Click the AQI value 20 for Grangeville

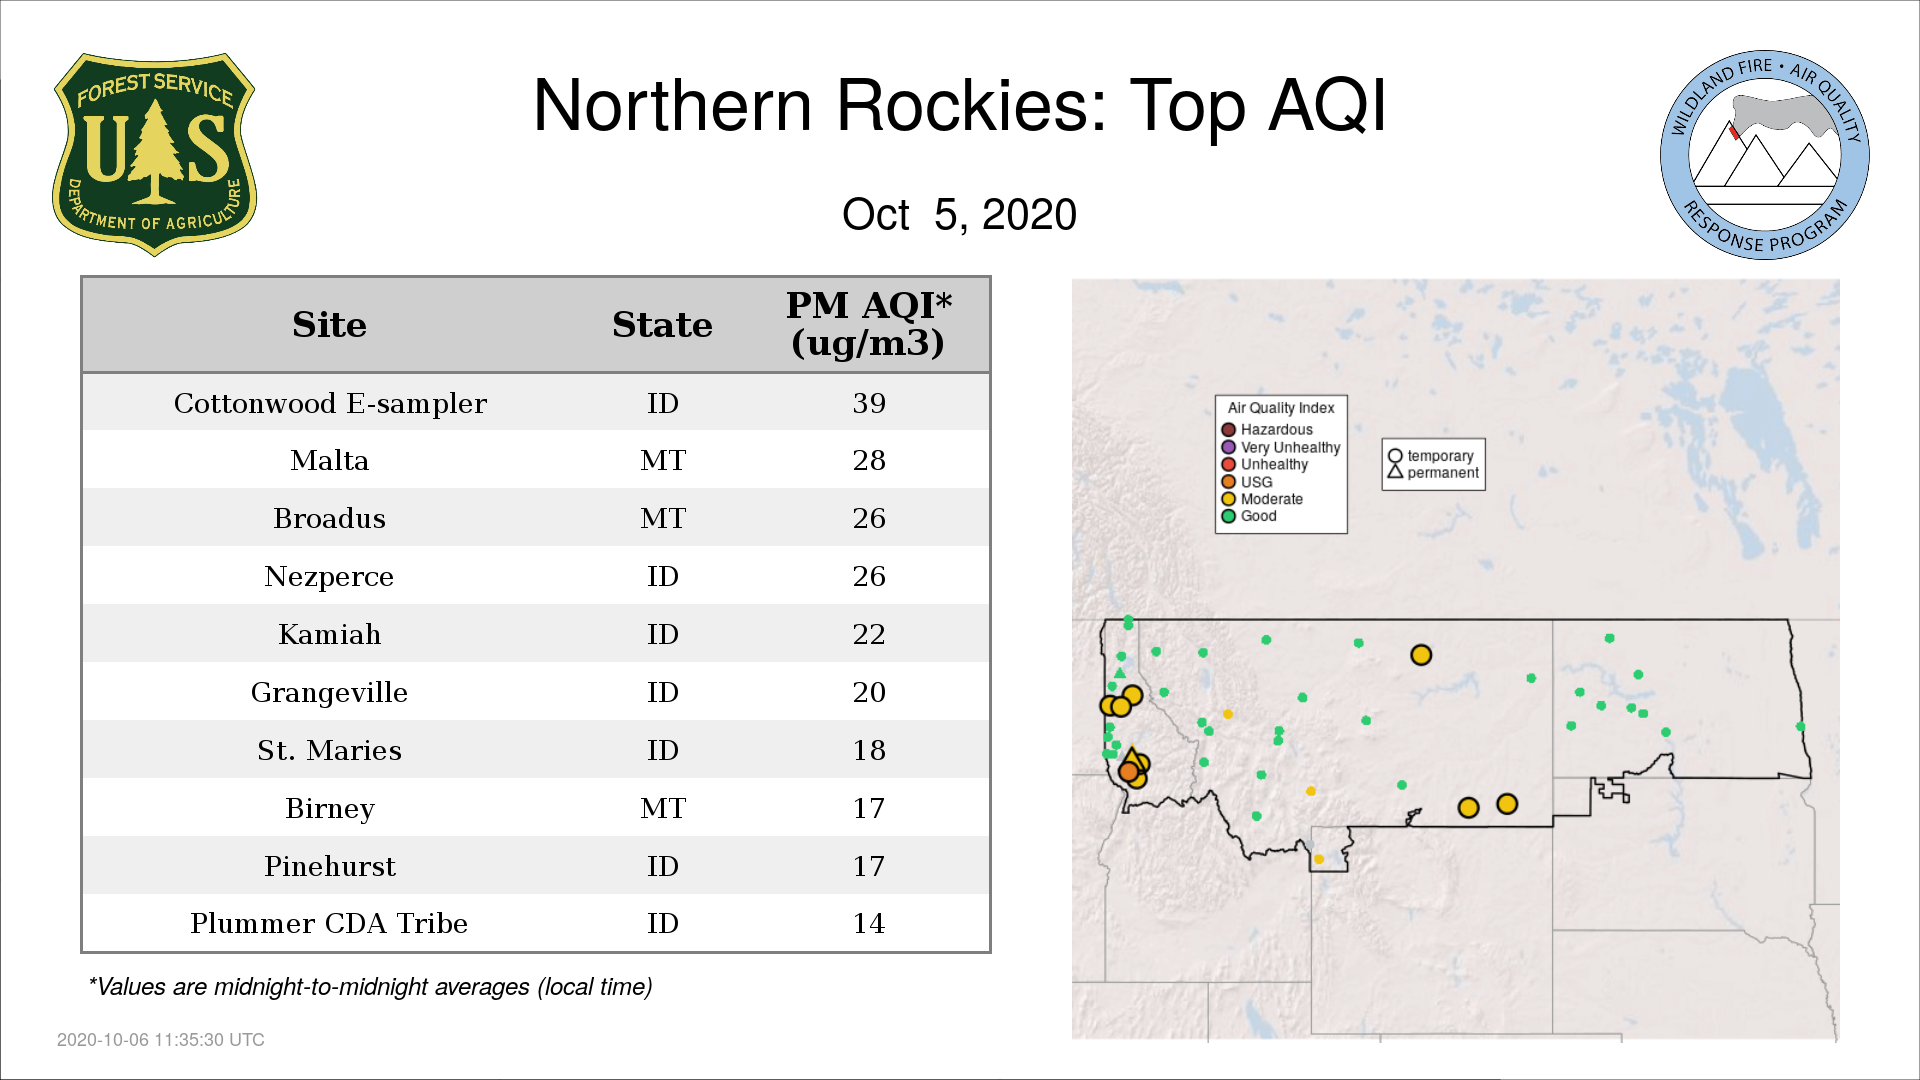(869, 692)
